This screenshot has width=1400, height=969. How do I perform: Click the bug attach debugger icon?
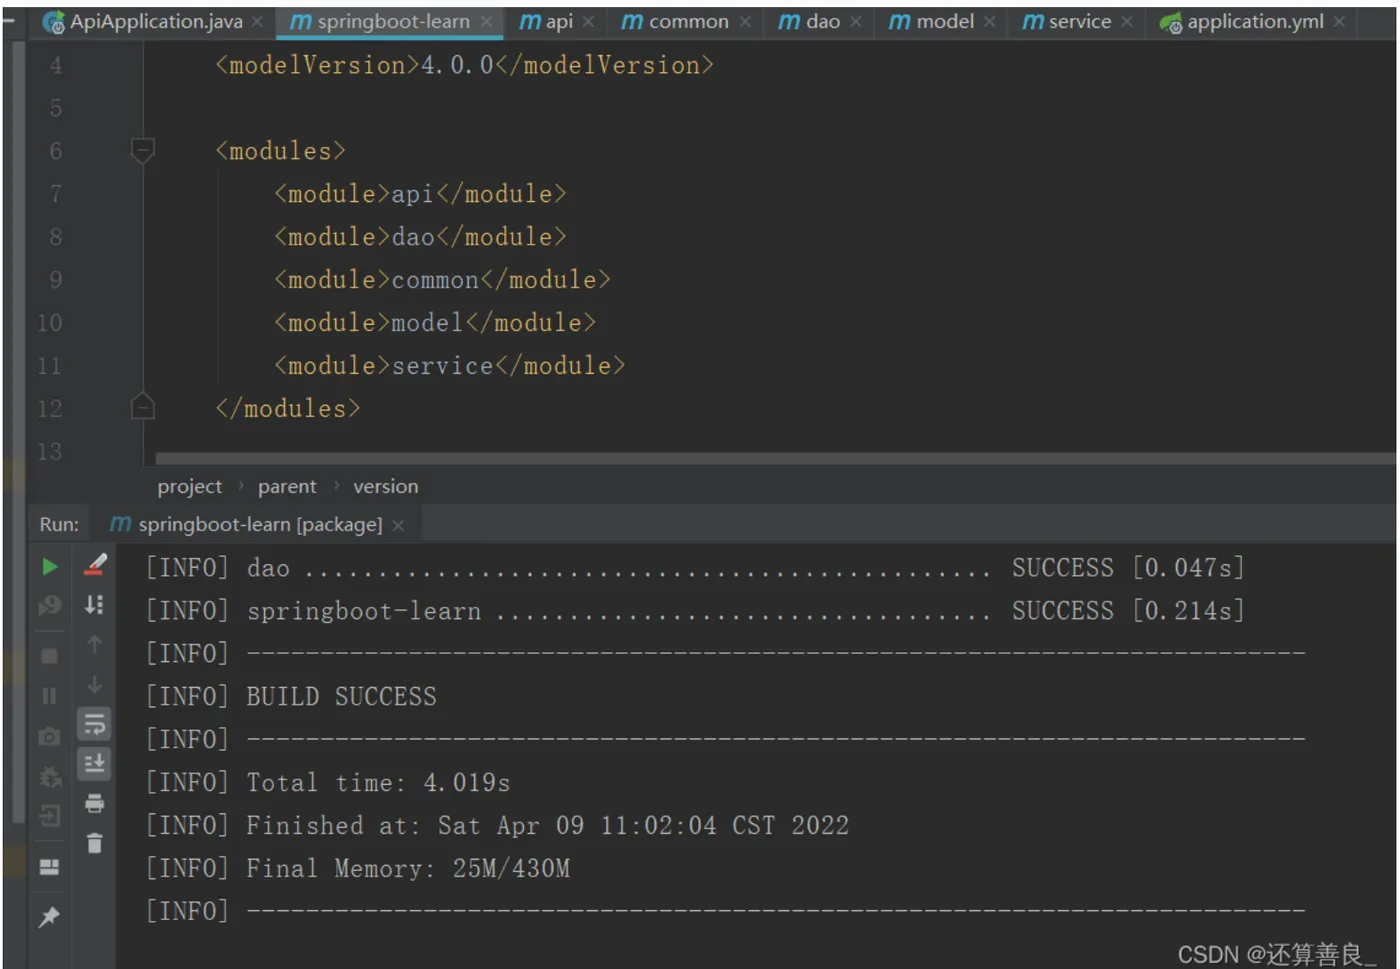coord(49,777)
